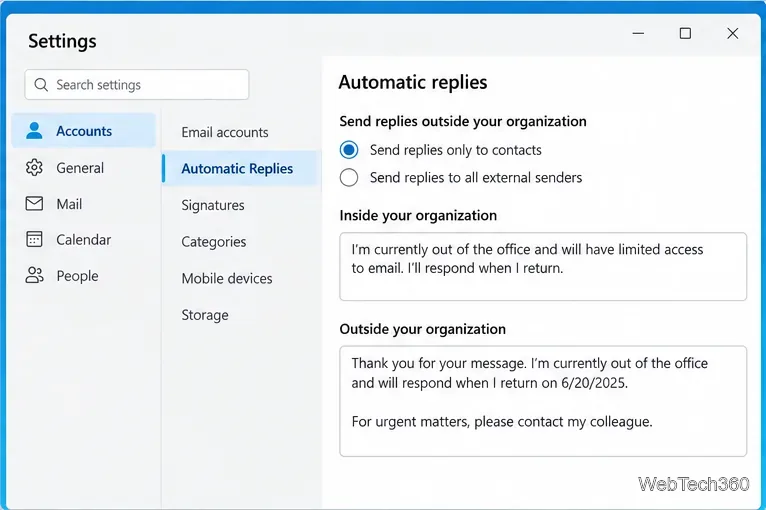Image resolution: width=766 pixels, height=510 pixels.
Task: Click the search magnifier icon
Action: coord(42,85)
